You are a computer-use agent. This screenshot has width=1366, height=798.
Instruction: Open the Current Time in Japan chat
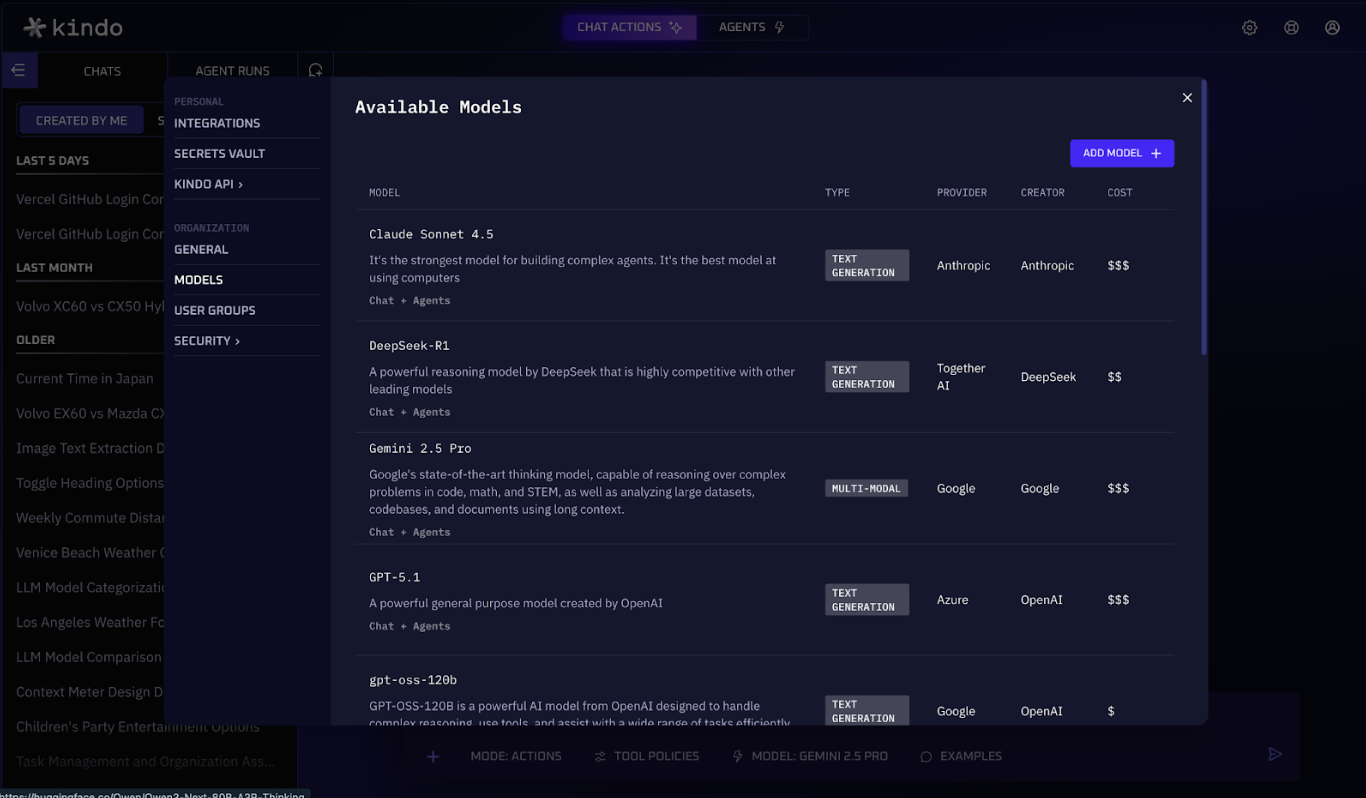point(85,379)
